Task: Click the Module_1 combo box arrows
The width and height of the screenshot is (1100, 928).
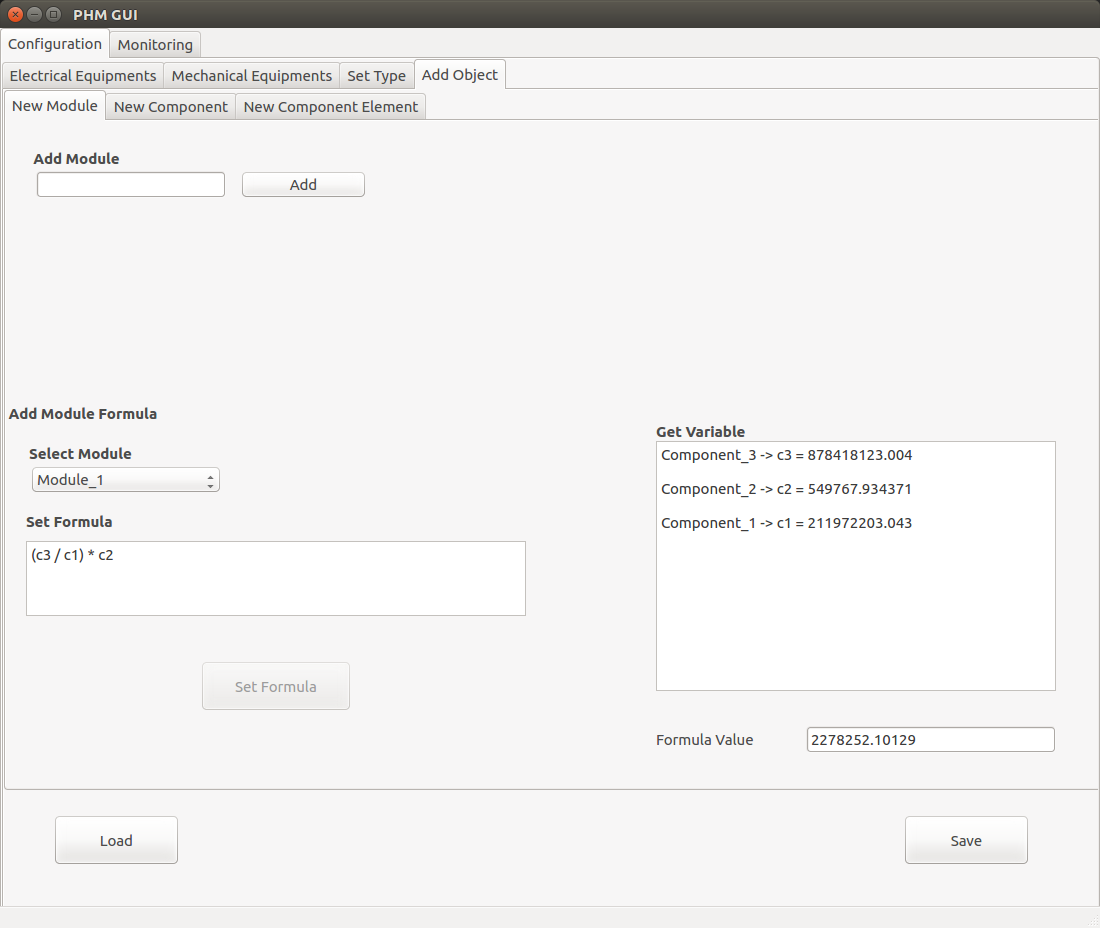Action: click(210, 480)
